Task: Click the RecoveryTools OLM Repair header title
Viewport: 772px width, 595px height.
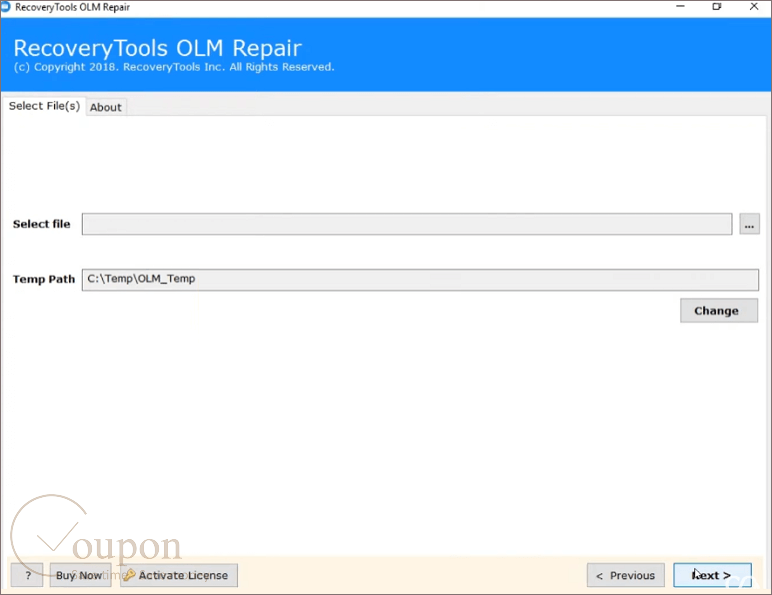Action: tap(158, 48)
